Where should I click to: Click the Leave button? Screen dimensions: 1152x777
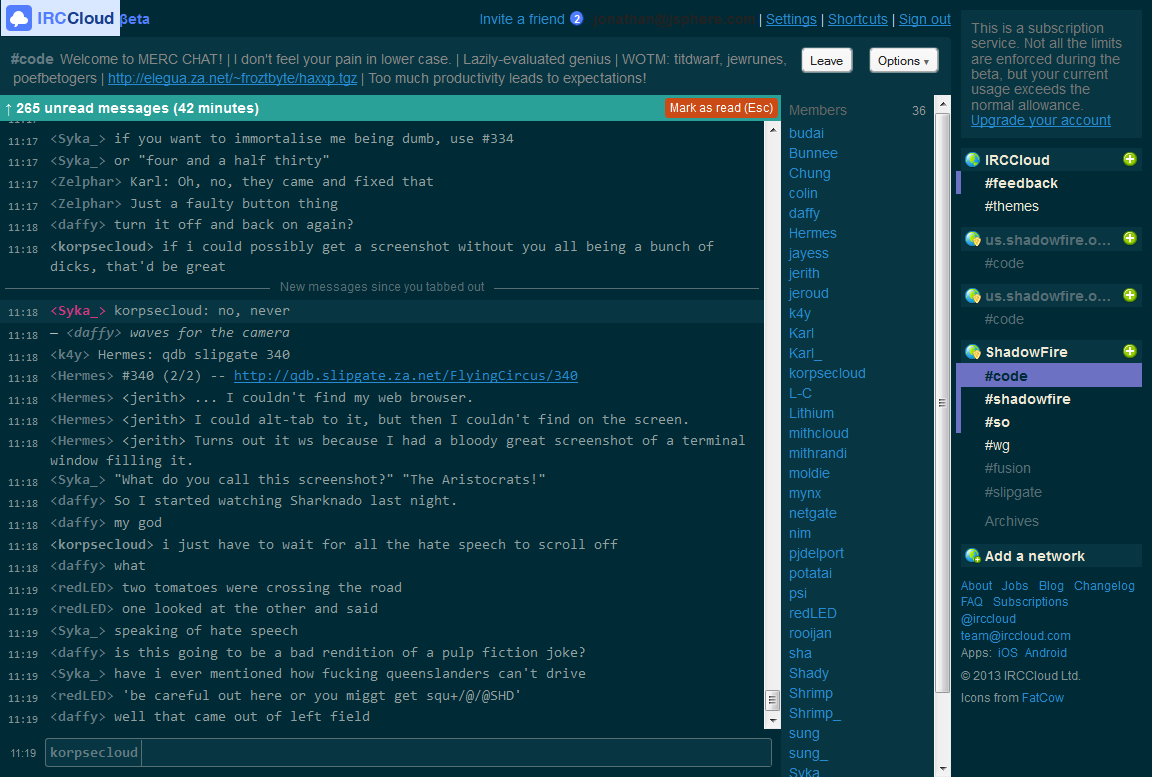click(826, 60)
